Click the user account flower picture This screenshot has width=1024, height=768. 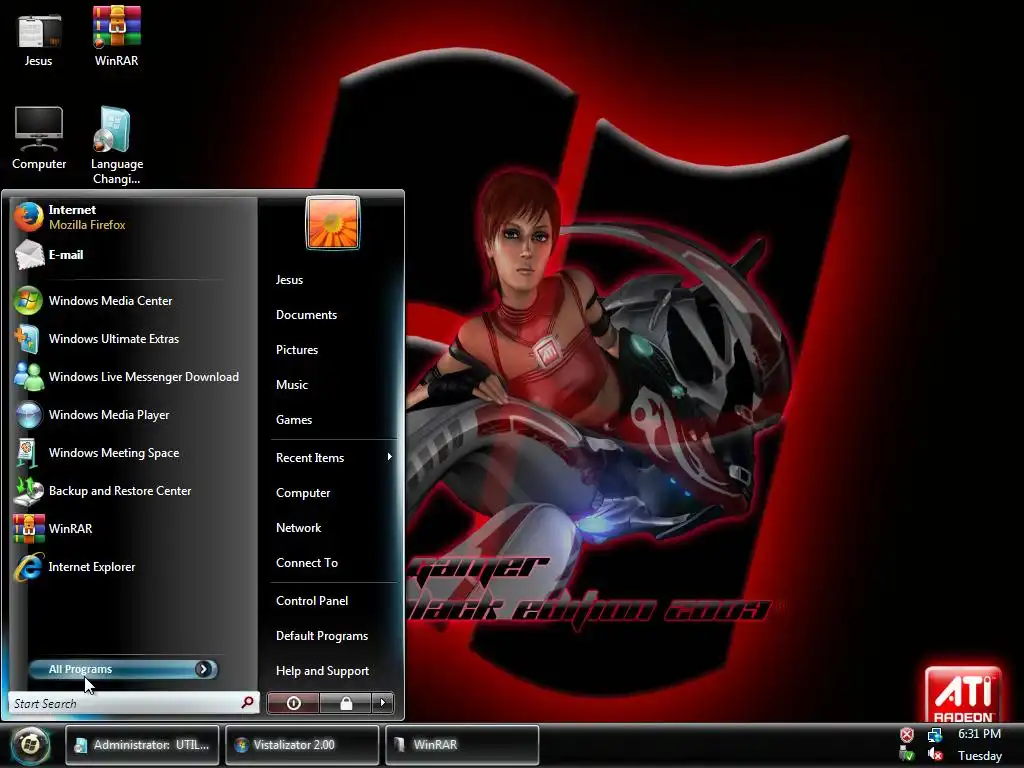[x=332, y=223]
